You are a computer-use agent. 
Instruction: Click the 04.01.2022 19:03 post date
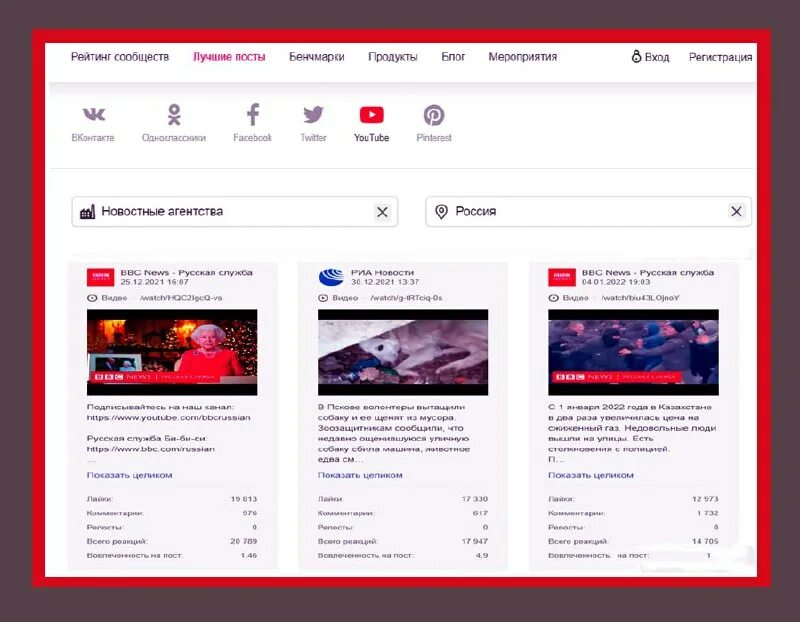(x=616, y=282)
